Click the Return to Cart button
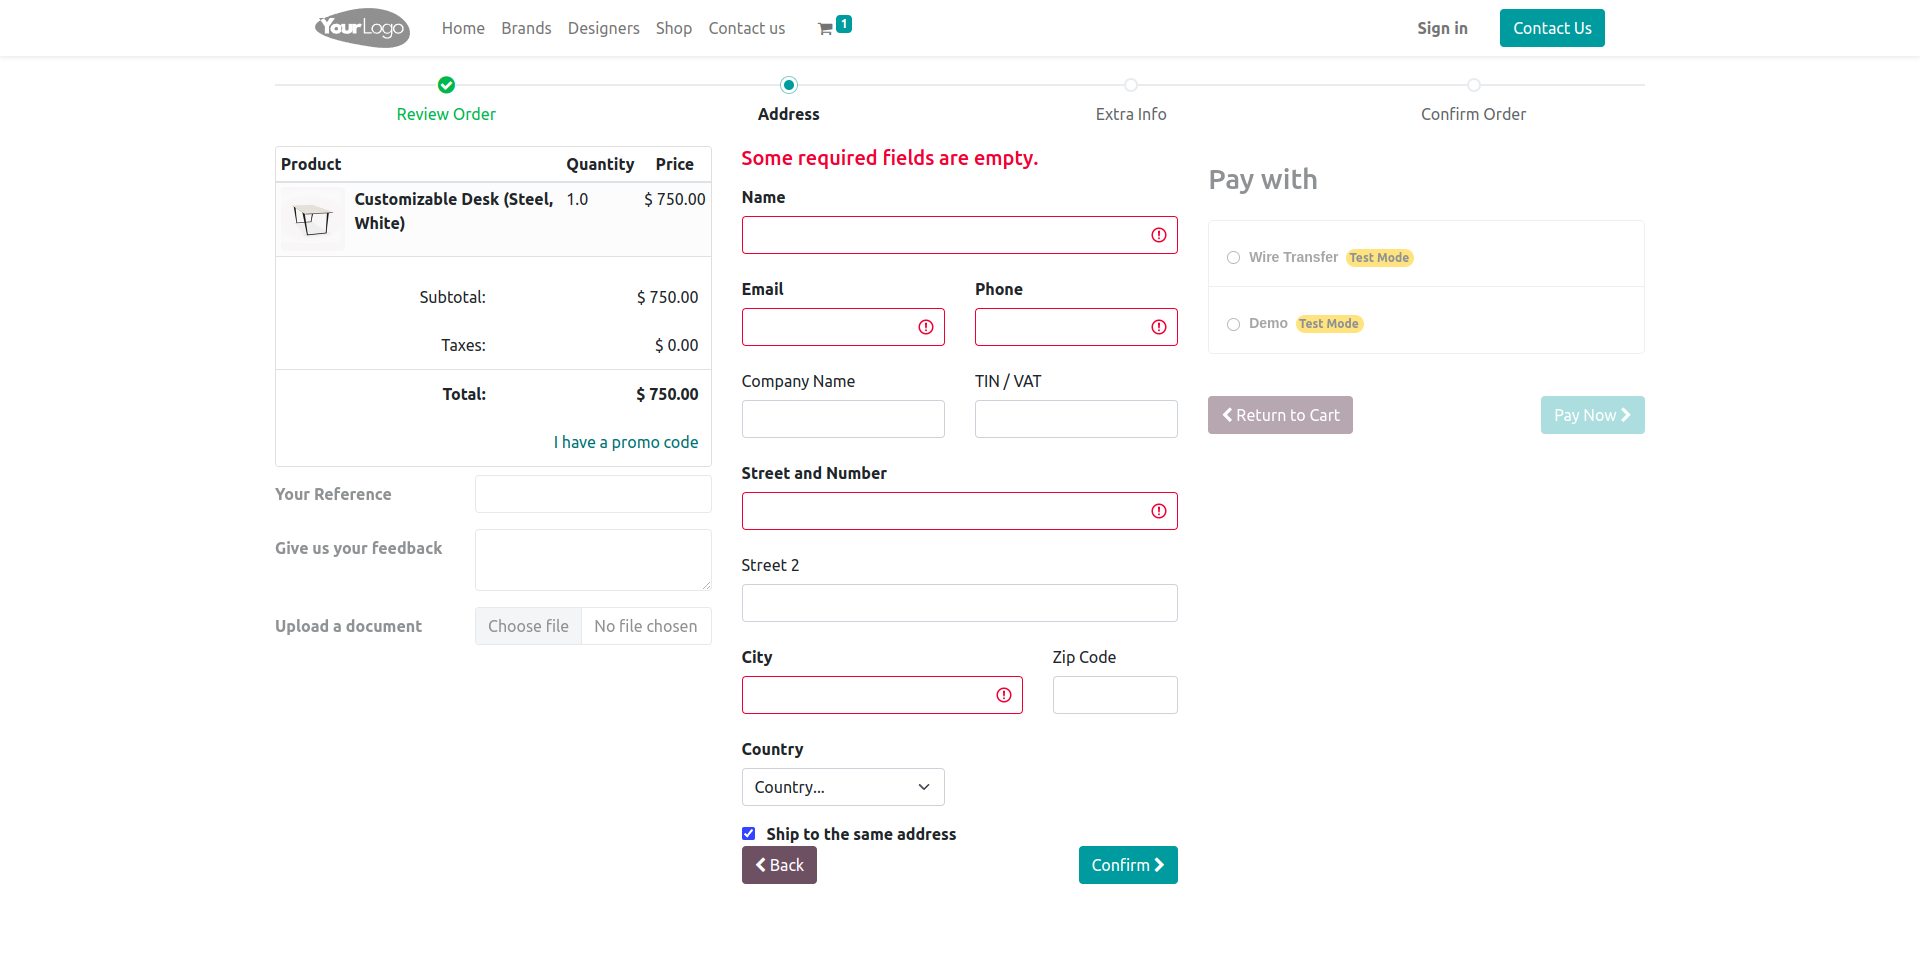 point(1280,415)
